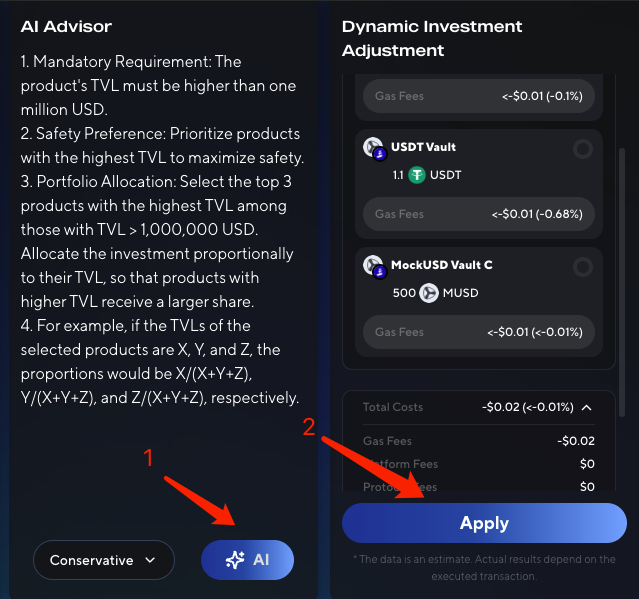The width and height of the screenshot is (639, 599).
Task: Click the green USDT token icon
Action: tap(417, 175)
